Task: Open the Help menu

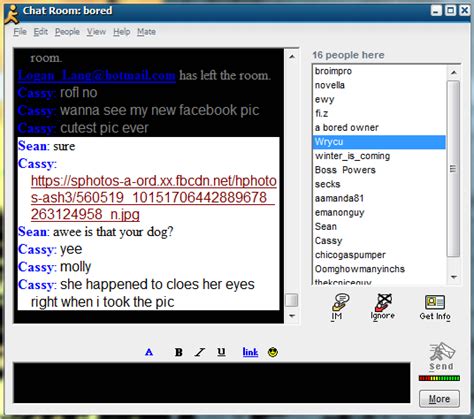Action: [122, 32]
